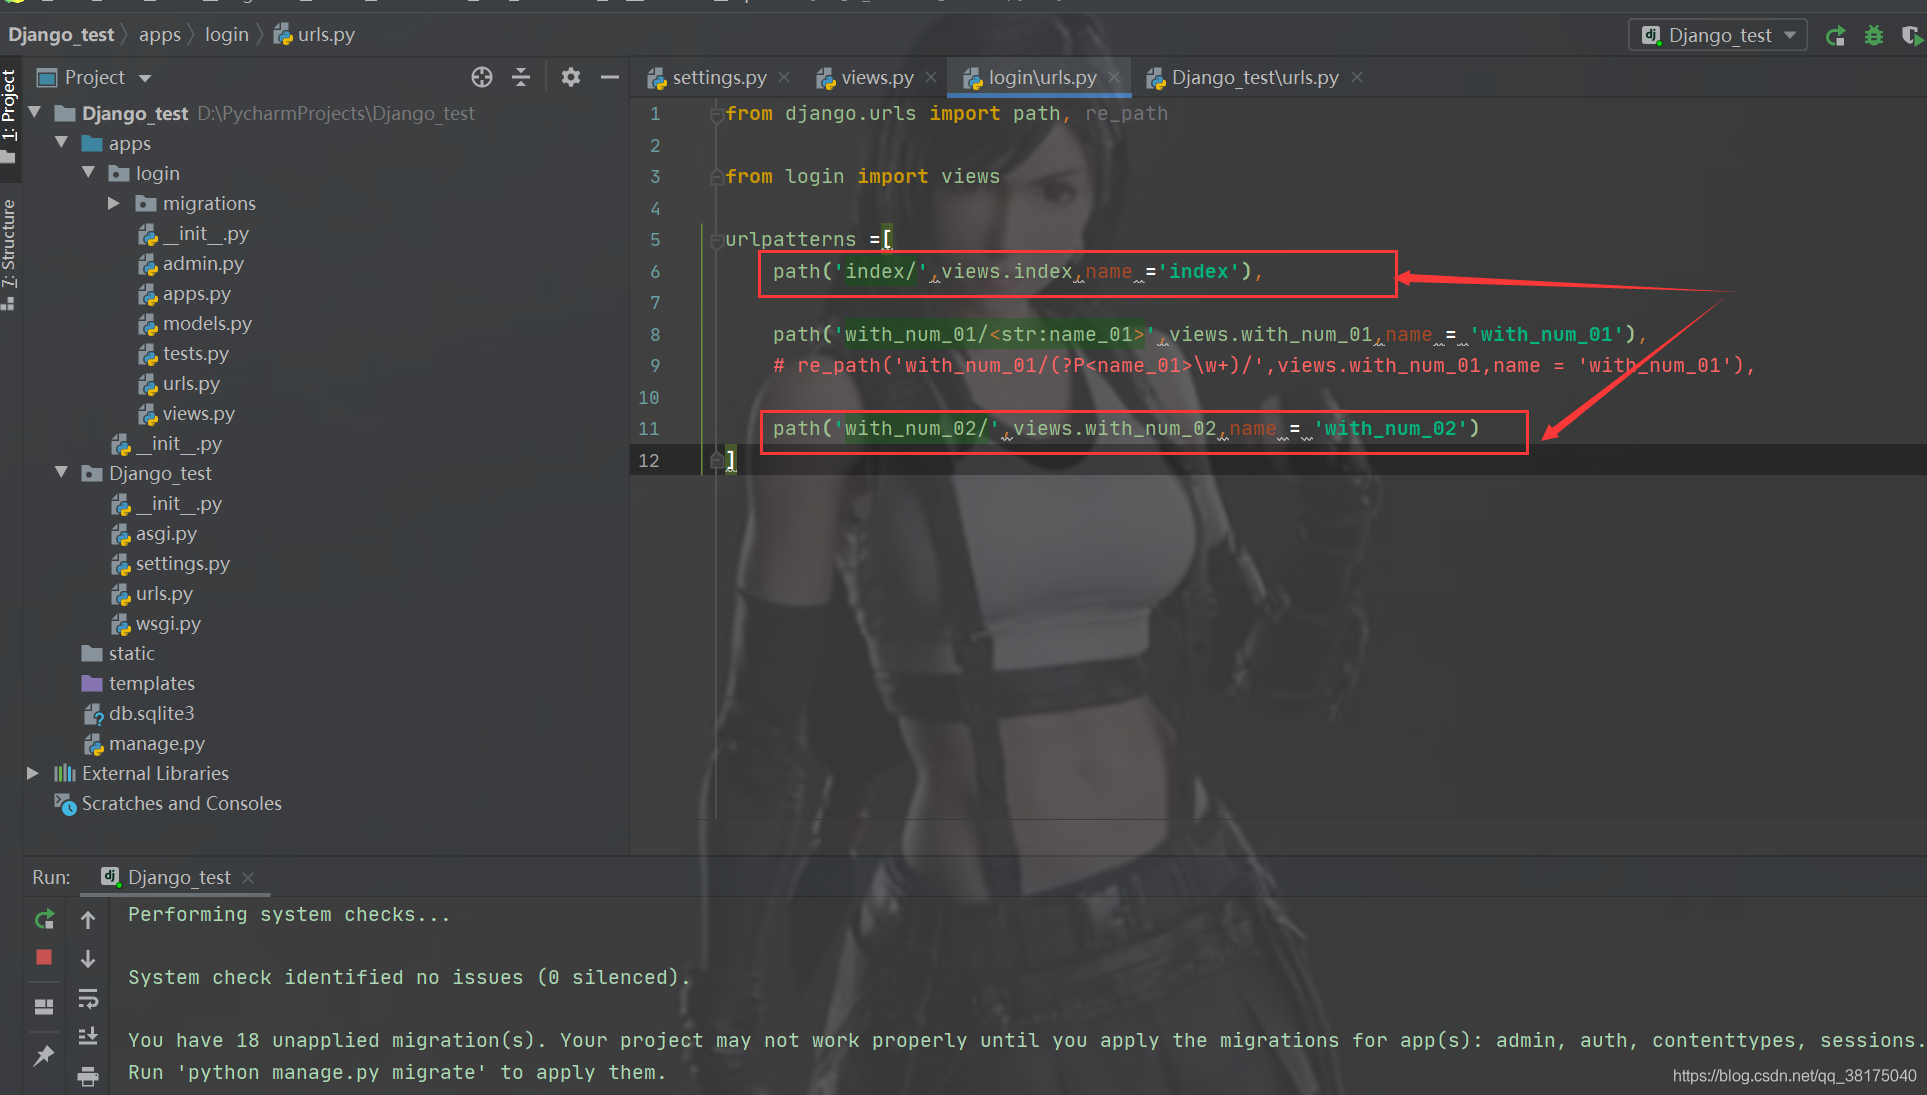
Task: Click login in breadcrumb bar
Action: tap(227, 35)
